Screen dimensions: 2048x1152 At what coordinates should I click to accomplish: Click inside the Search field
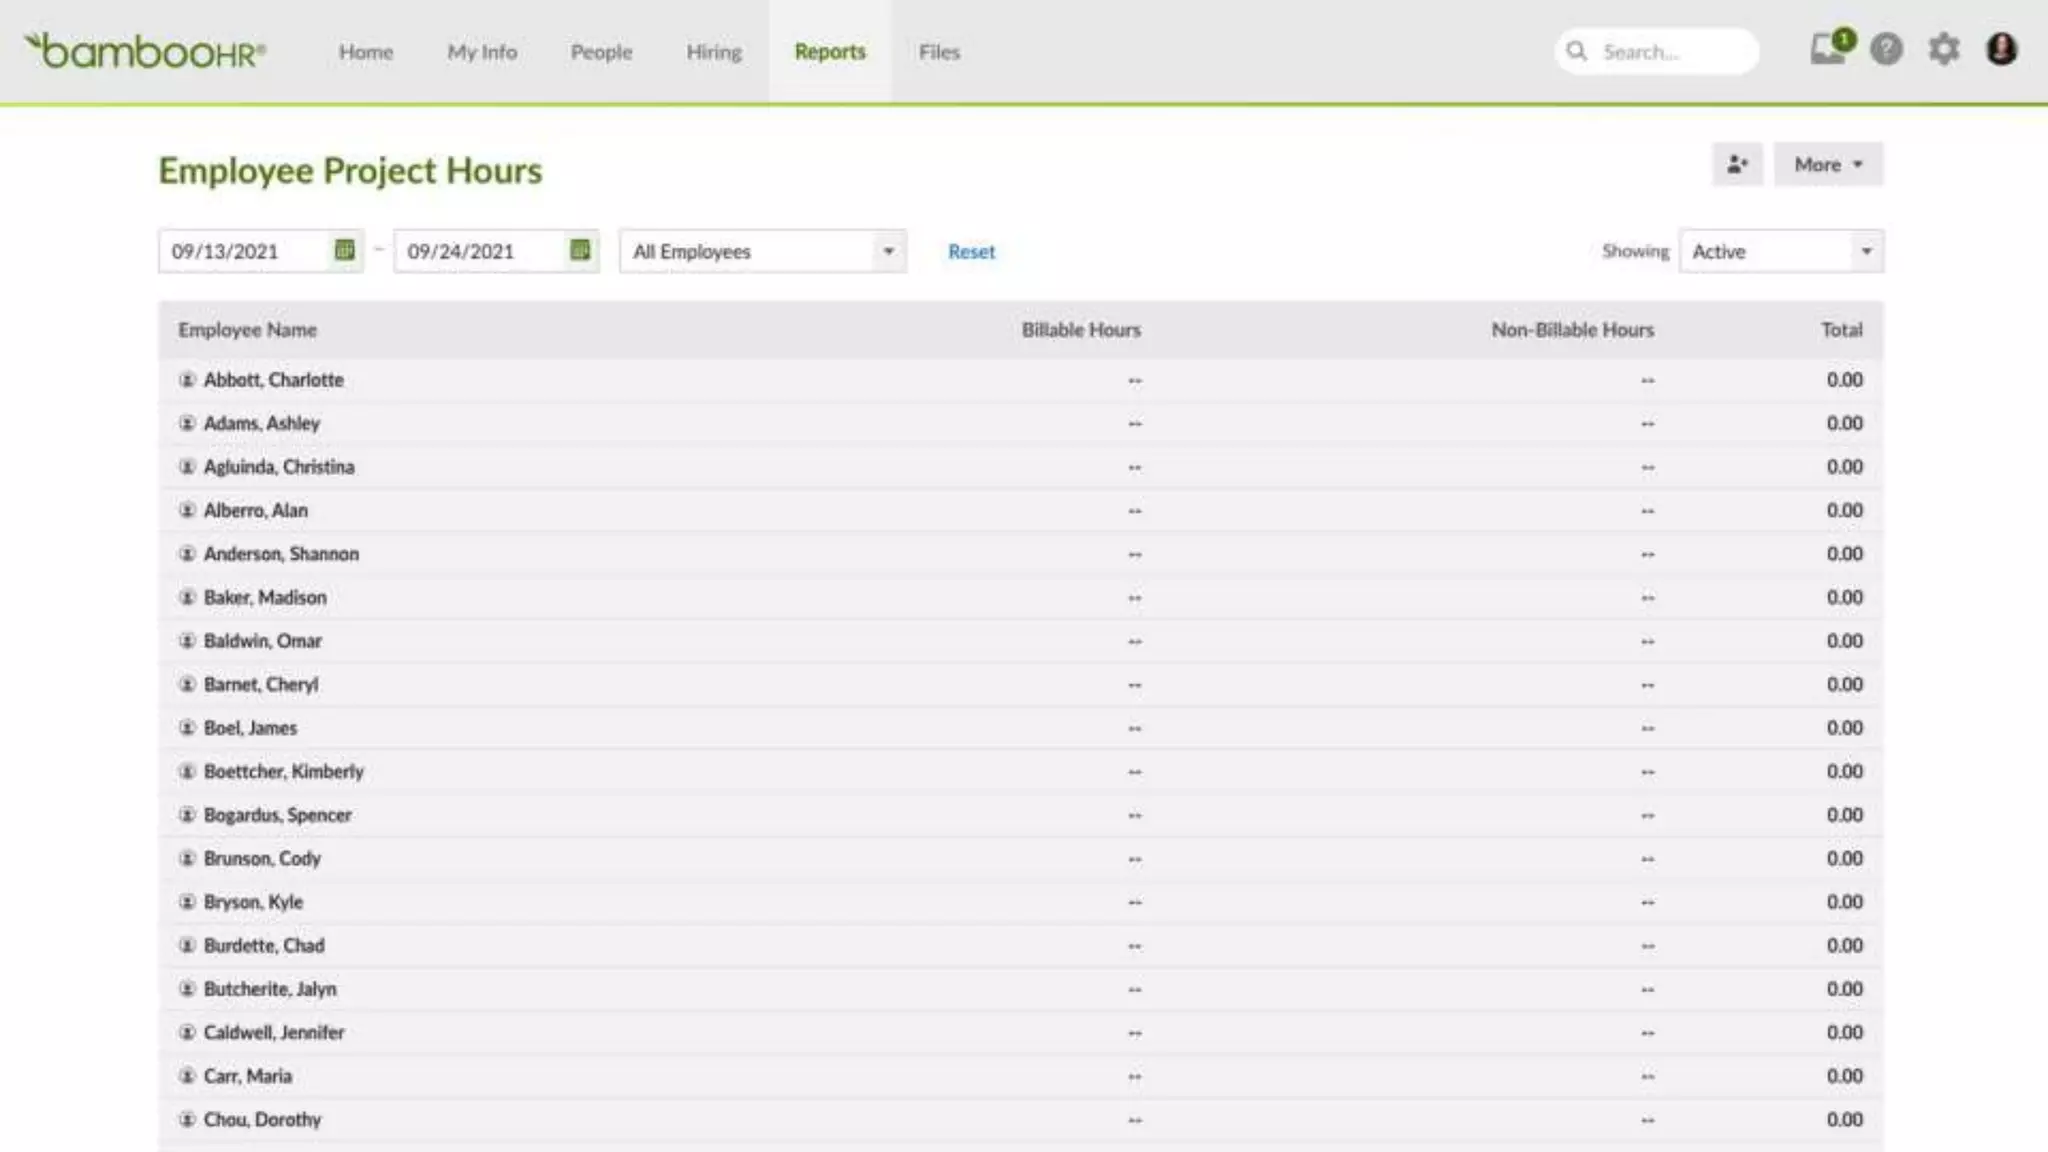point(1670,52)
